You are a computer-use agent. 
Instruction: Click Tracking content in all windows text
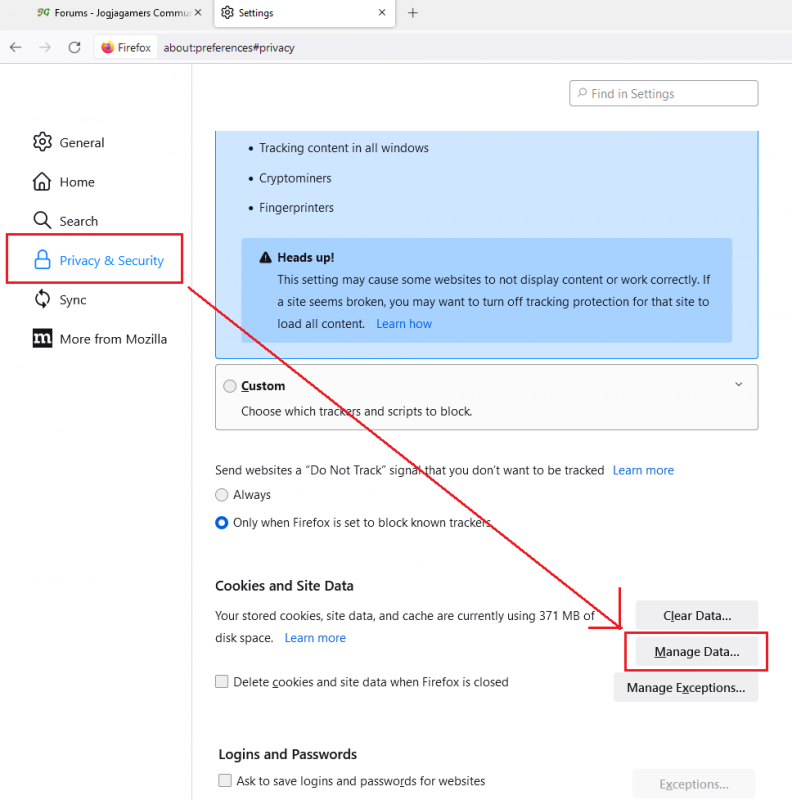pyautogui.click(x=344, y=148)
